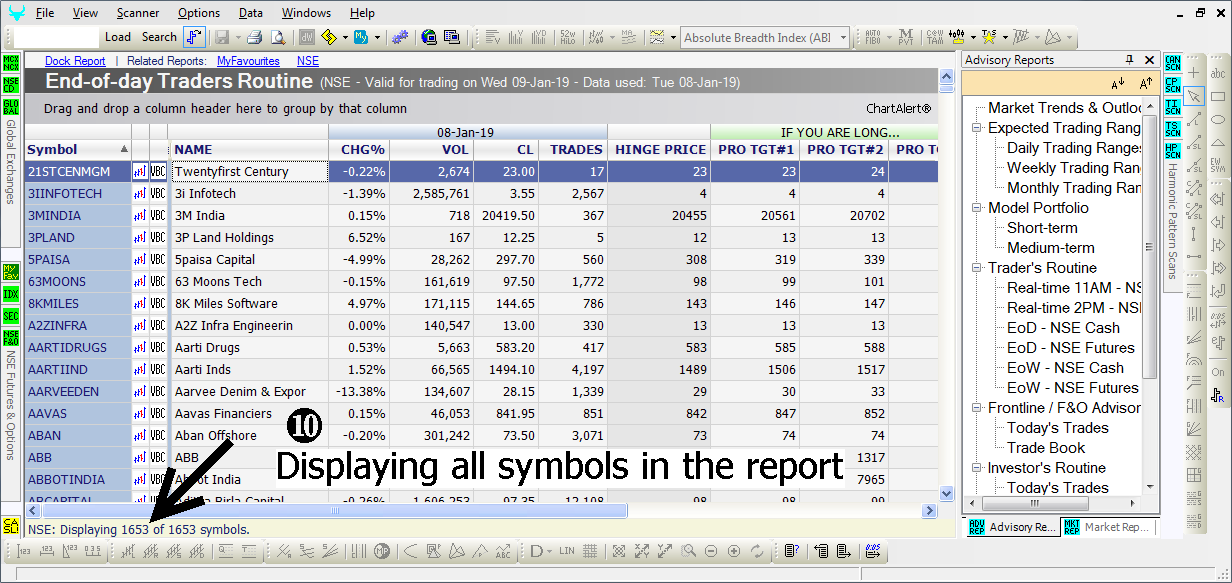
Task: Click the chart icon in the 21STCENMGM row
Action: tap(140, 172)
